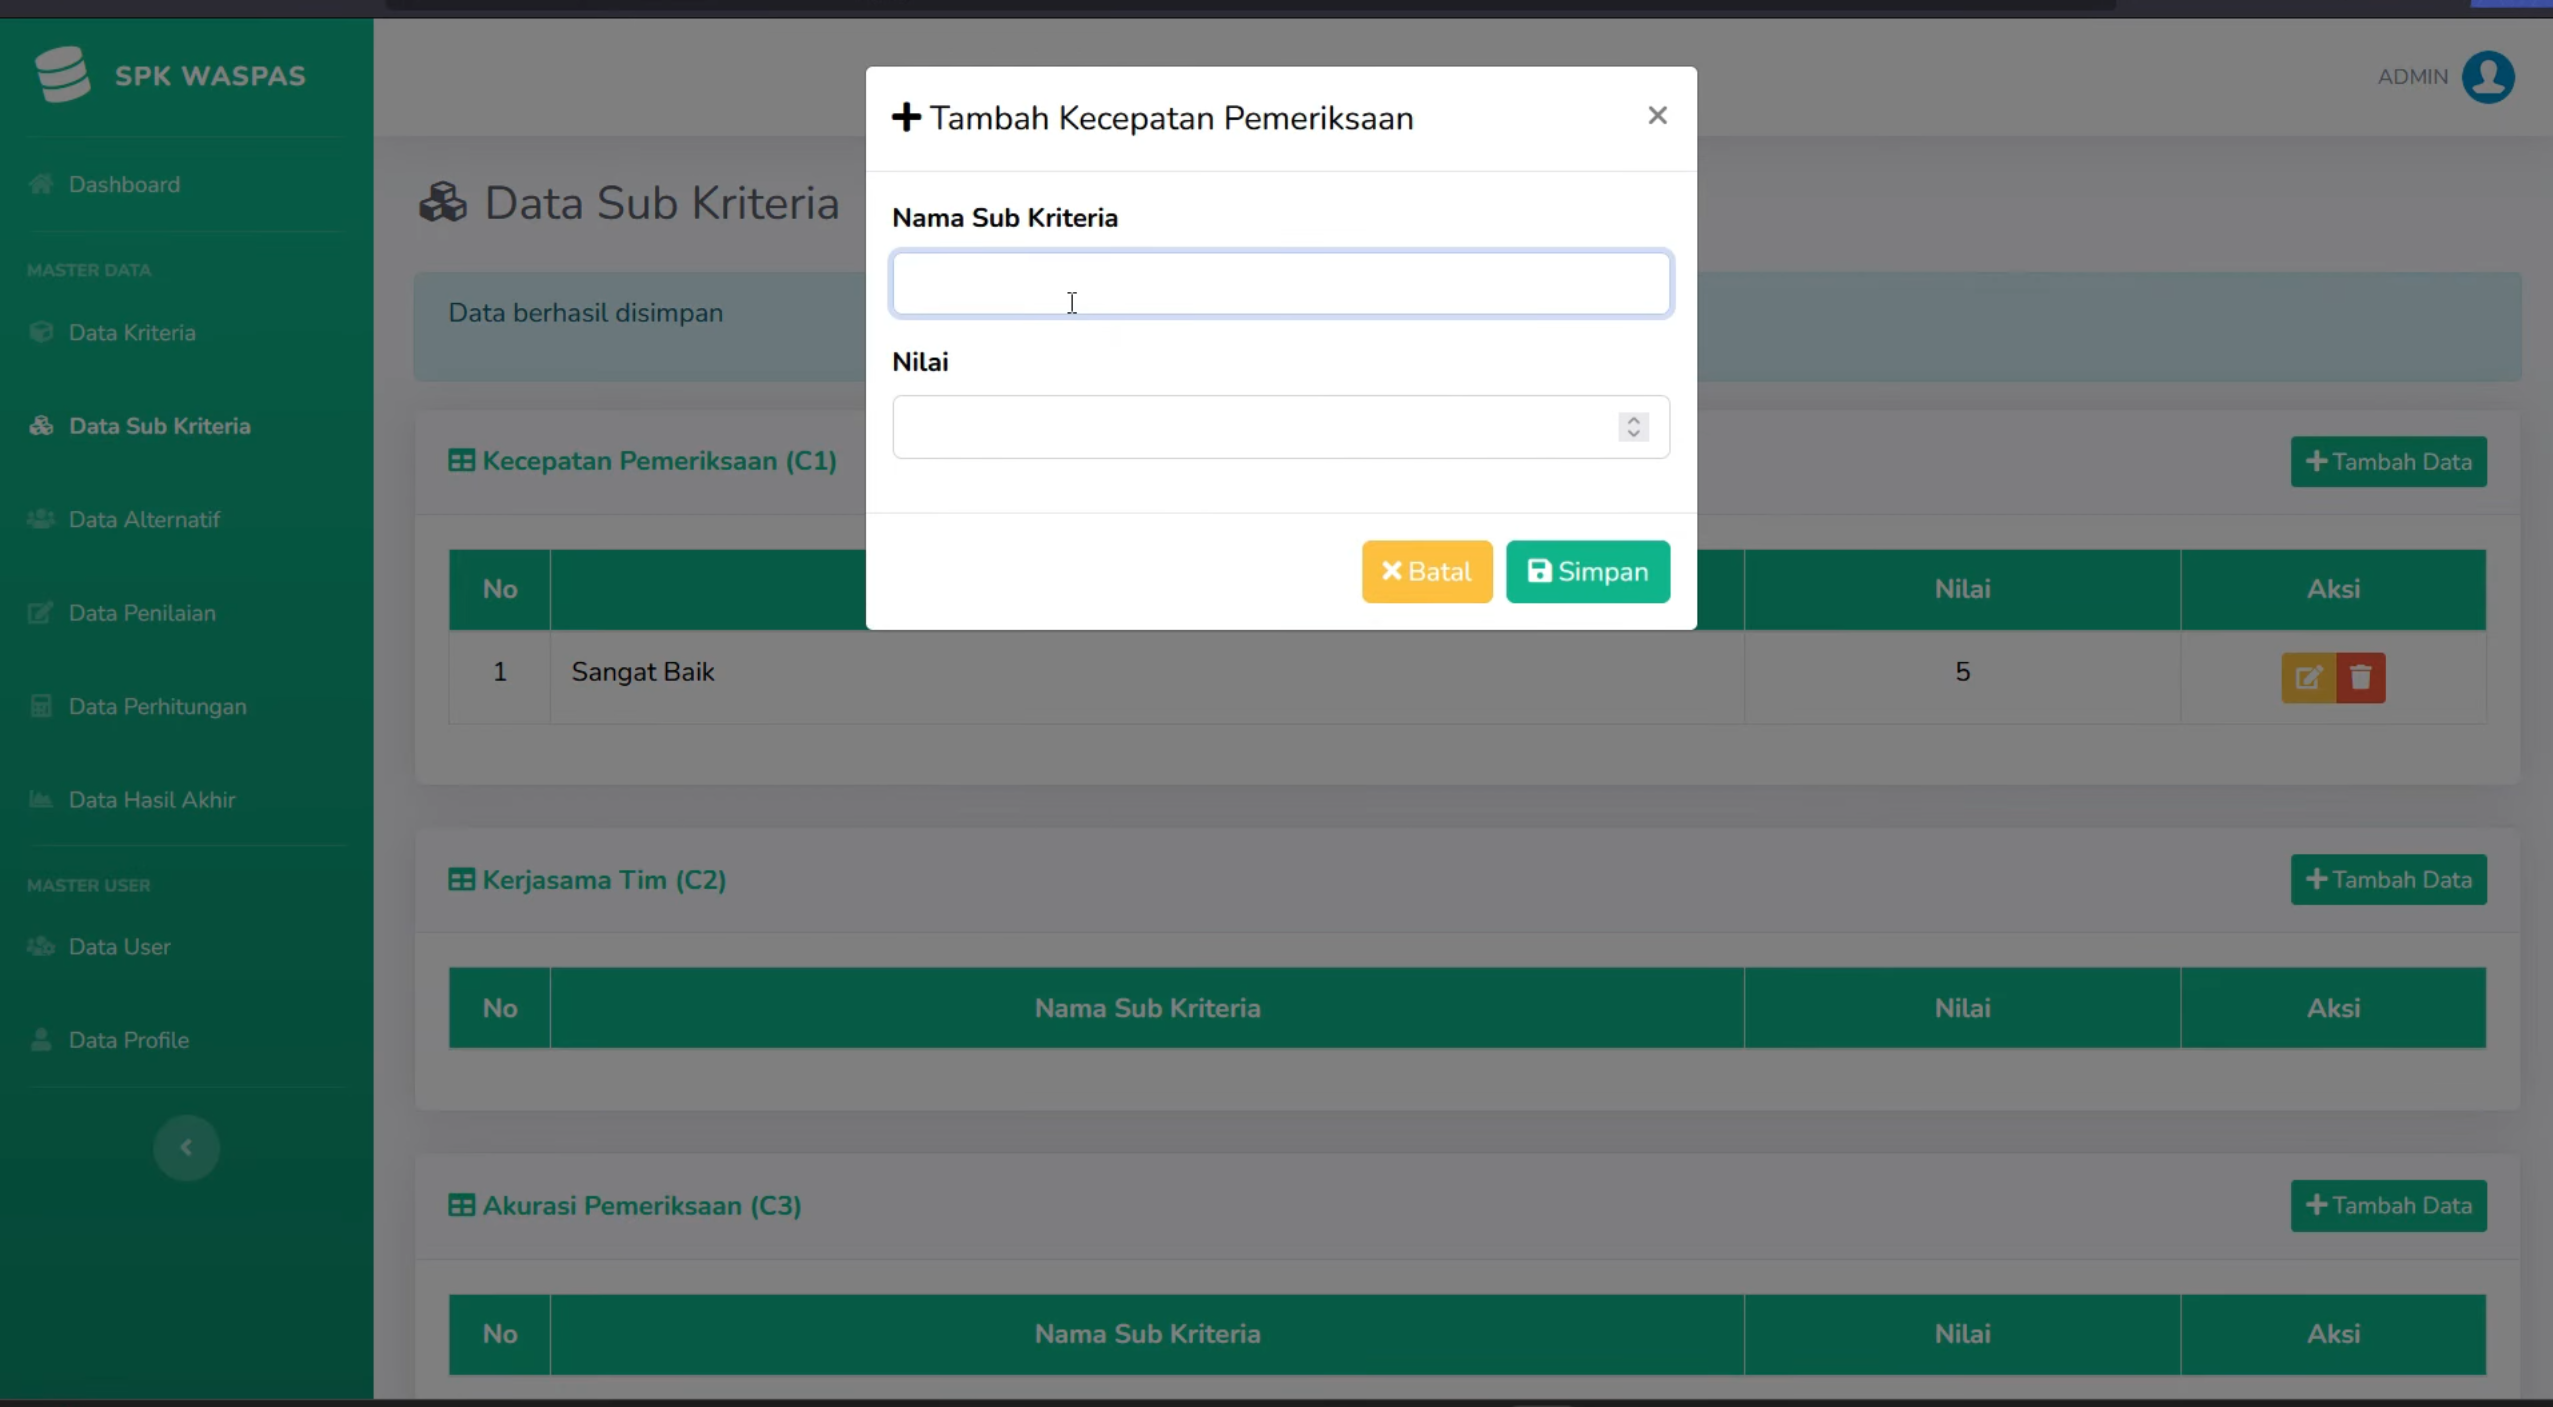This screenshot has width=2553, height=1407.
Task: Save with the Simpan button
Action: point(1588,571)
